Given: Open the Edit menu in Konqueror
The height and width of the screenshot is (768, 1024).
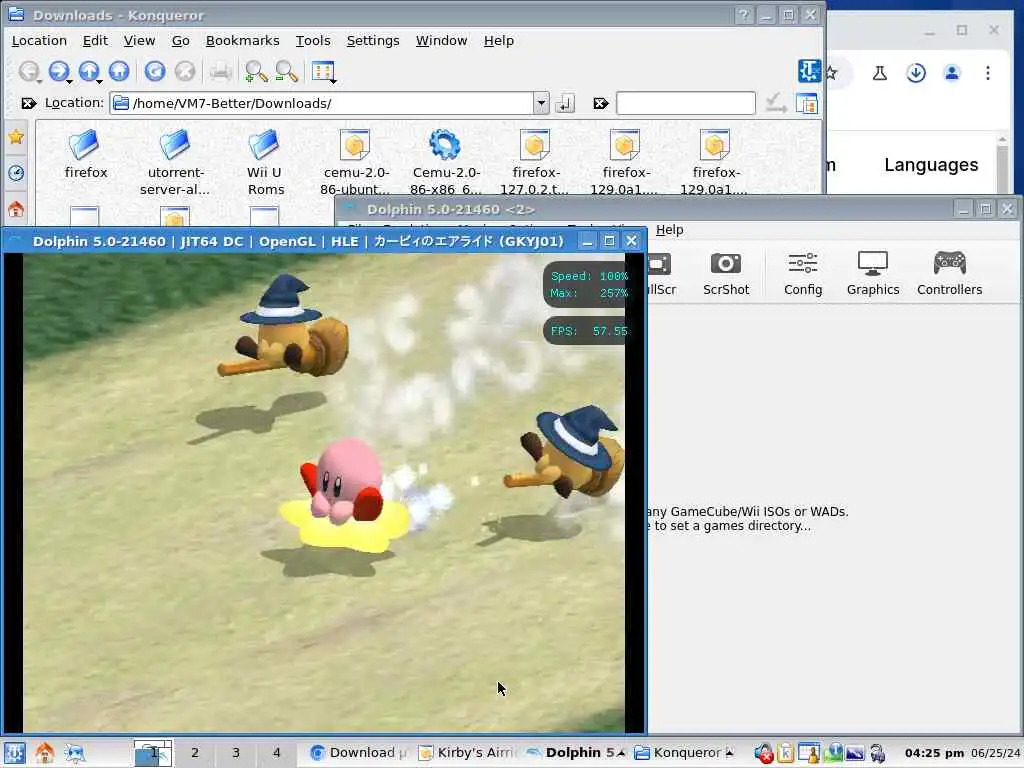Looking at the screenshot, I should [x=95, y=40].
